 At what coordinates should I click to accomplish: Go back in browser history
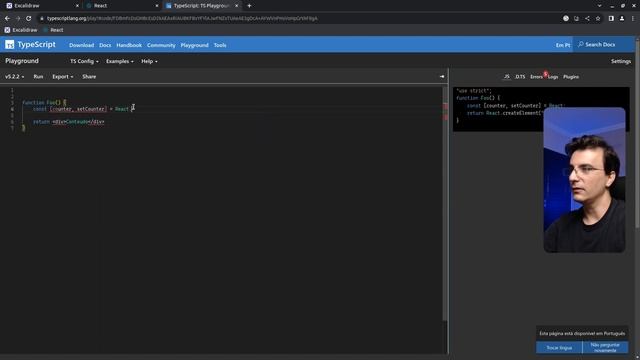7,18
